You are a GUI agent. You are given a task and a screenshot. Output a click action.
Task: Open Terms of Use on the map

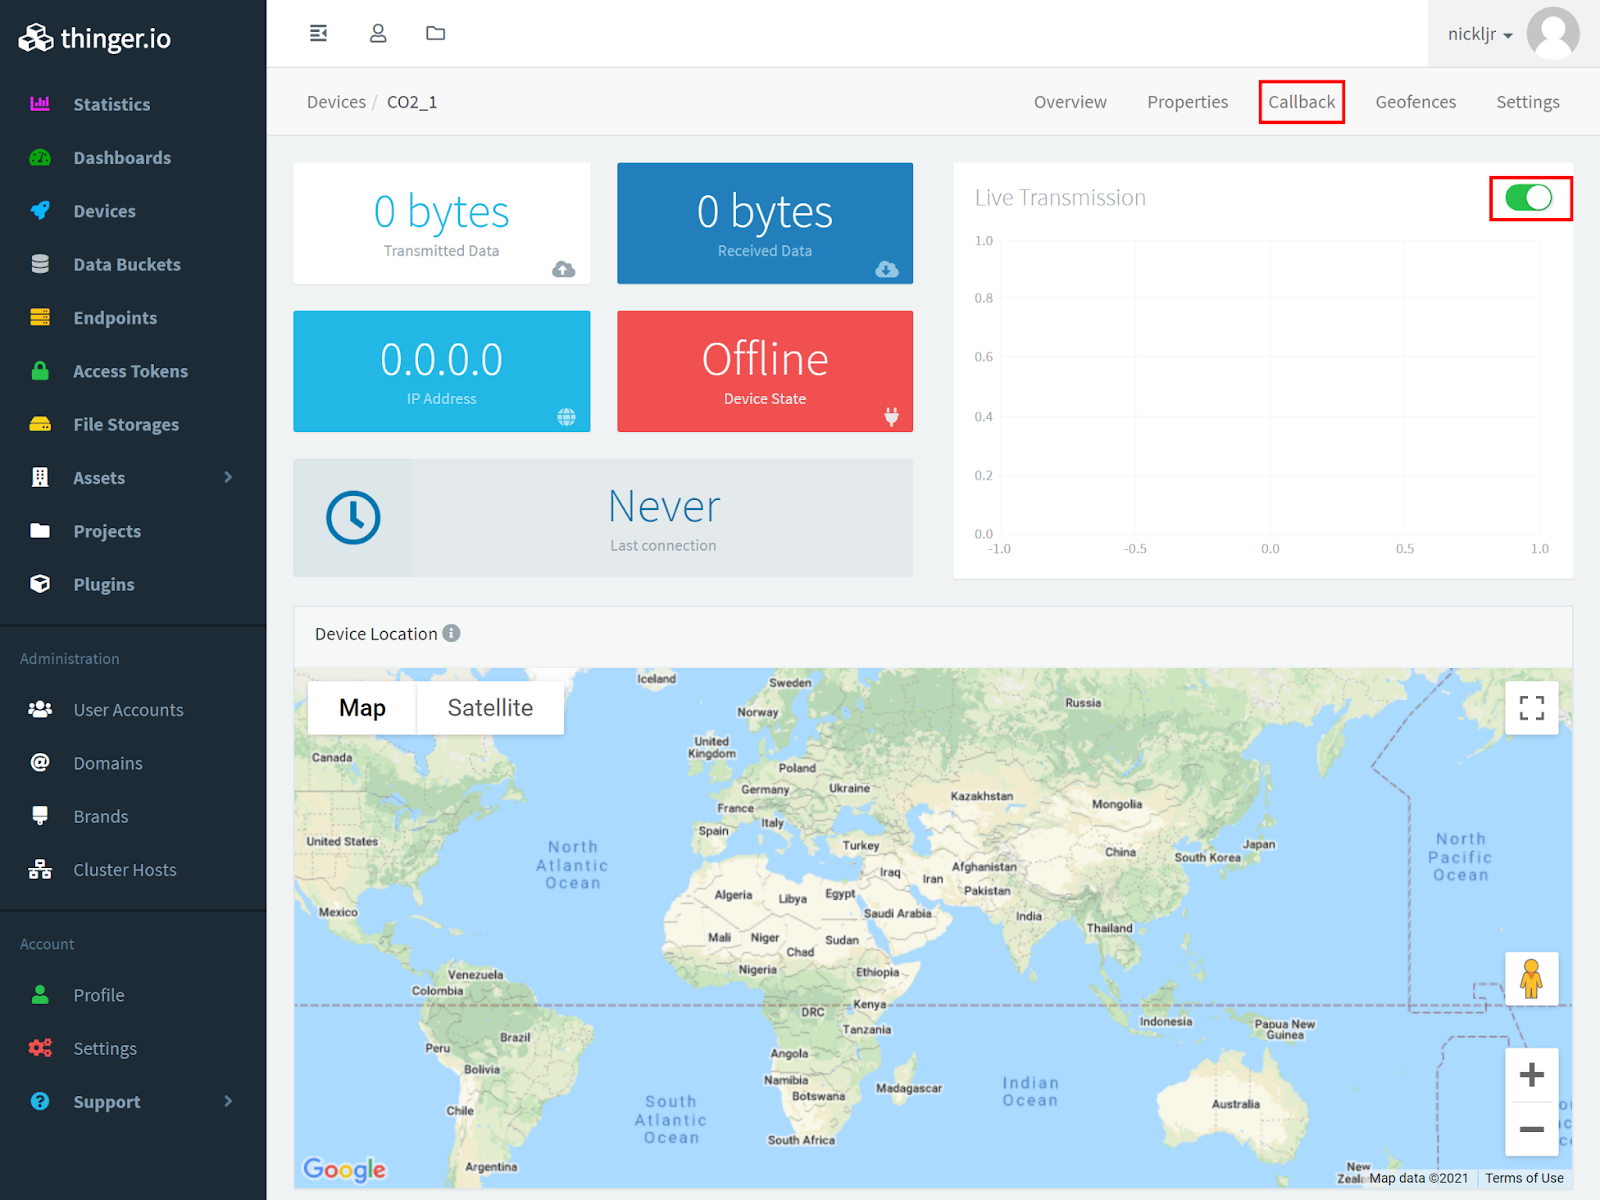(x=1524, y=1178)
